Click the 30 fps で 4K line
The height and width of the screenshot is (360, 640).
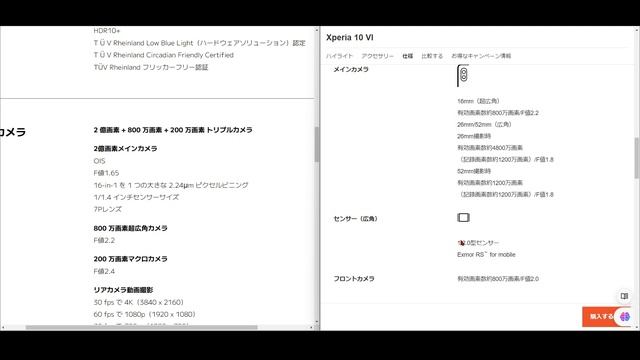[138, 302]
